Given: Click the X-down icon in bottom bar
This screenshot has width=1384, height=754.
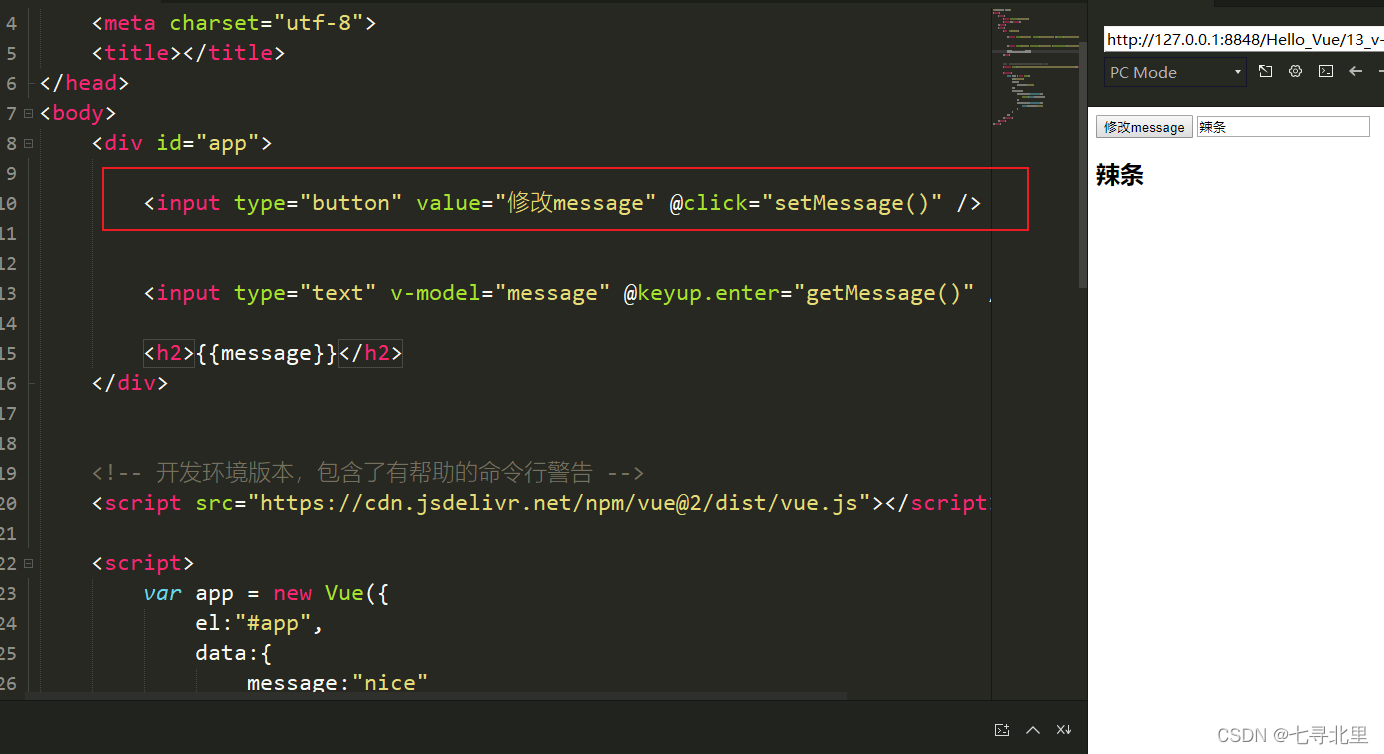Looking at the screenshot, I should (1064, 730).
